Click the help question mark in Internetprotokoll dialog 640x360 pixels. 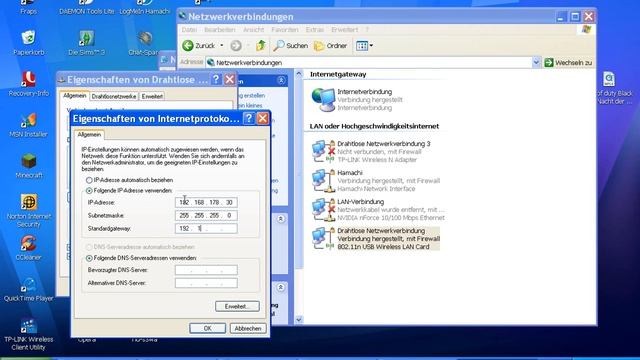pos(248,118)
